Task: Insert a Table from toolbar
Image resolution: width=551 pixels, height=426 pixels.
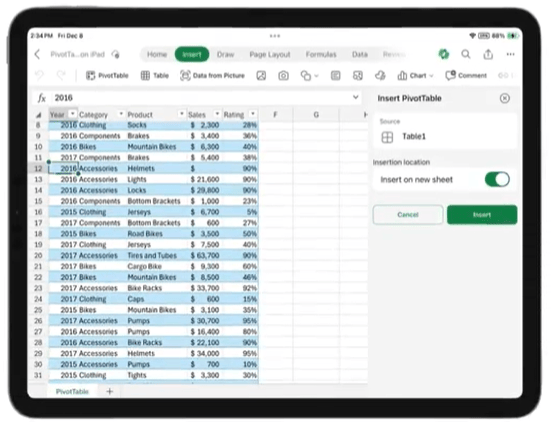Action: click(x=155, y=76)
